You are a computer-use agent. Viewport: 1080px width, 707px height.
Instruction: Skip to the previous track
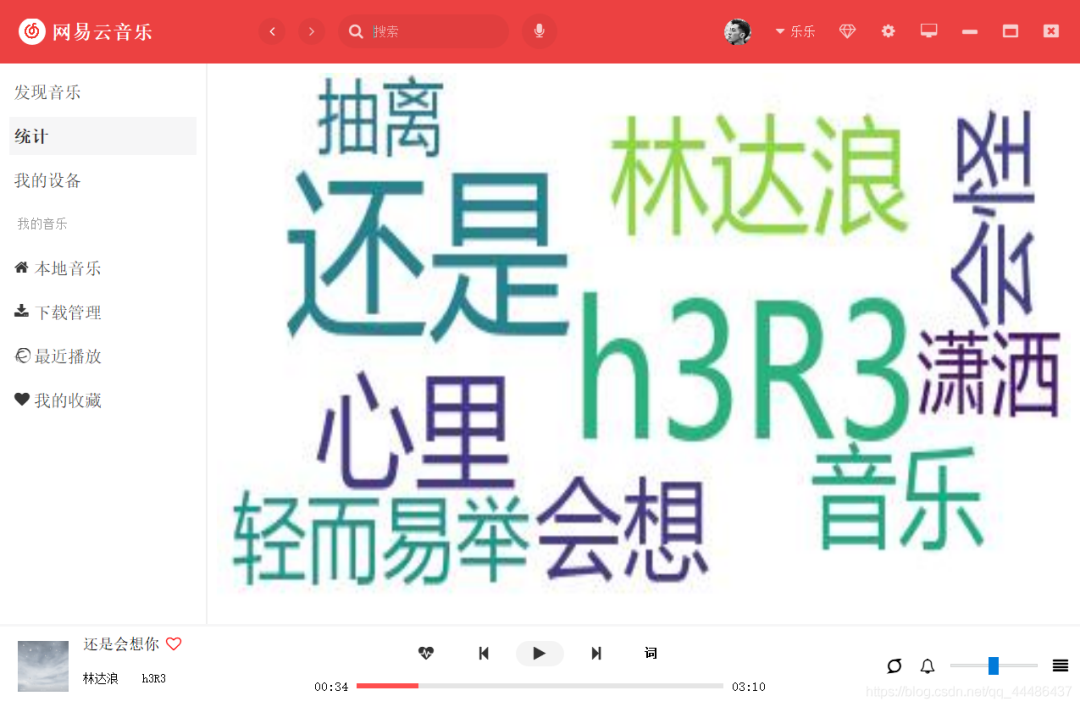point(484,653)
